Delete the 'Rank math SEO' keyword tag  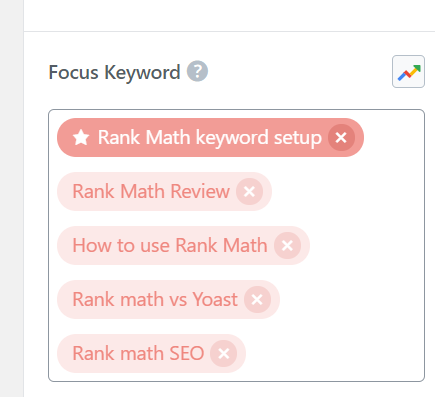[223, 354]
